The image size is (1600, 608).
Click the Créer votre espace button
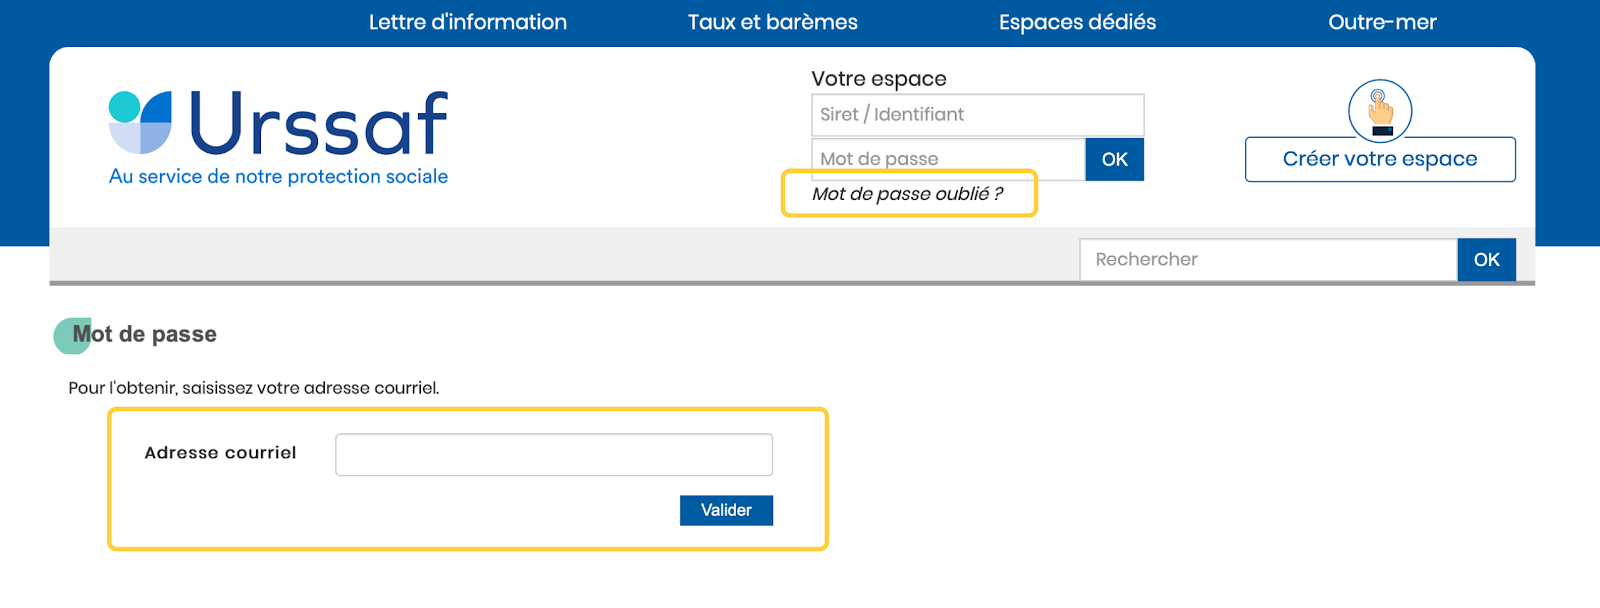1380,160
